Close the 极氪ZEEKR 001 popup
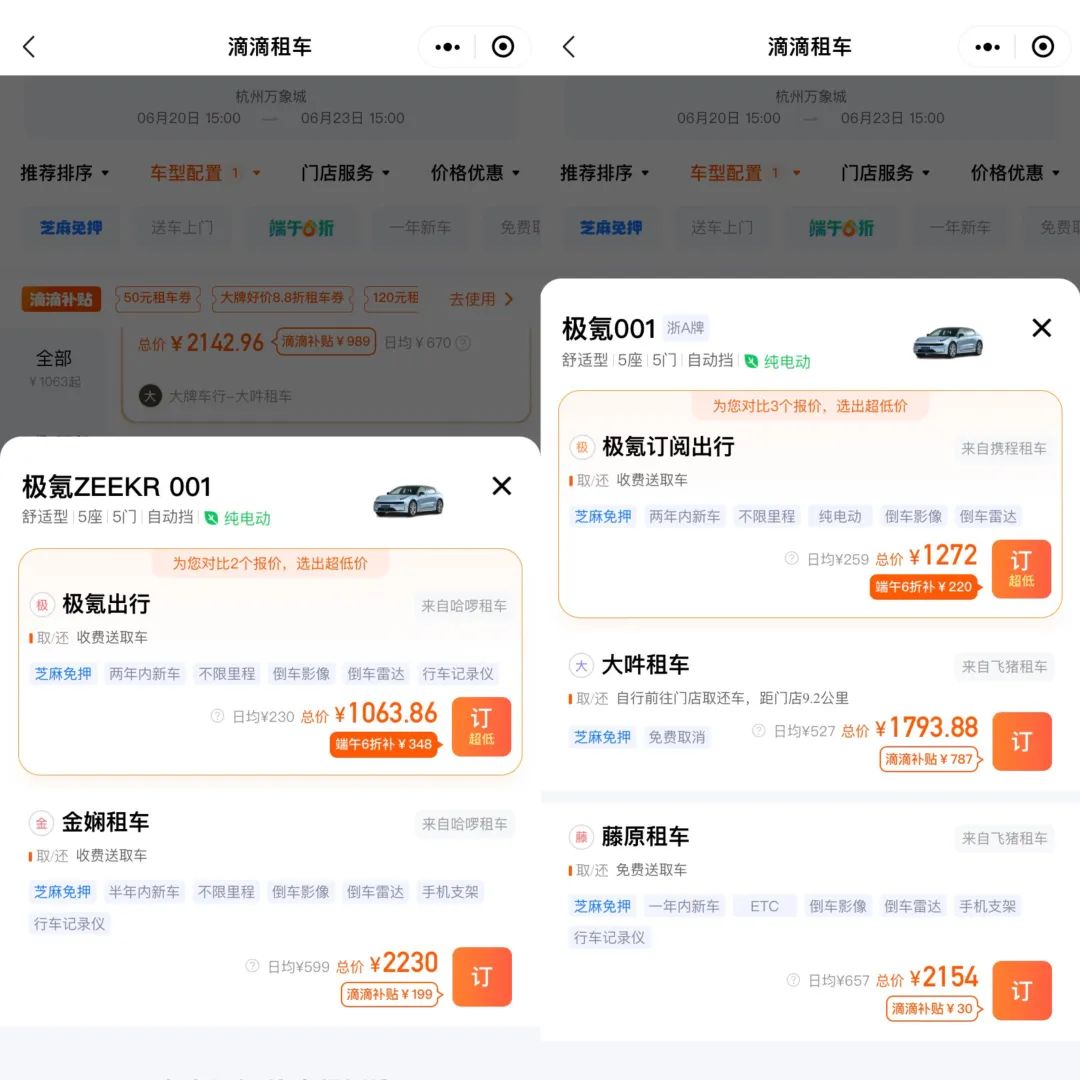The width and height of the screenshot is (1080, 1080). click(502, 486)
